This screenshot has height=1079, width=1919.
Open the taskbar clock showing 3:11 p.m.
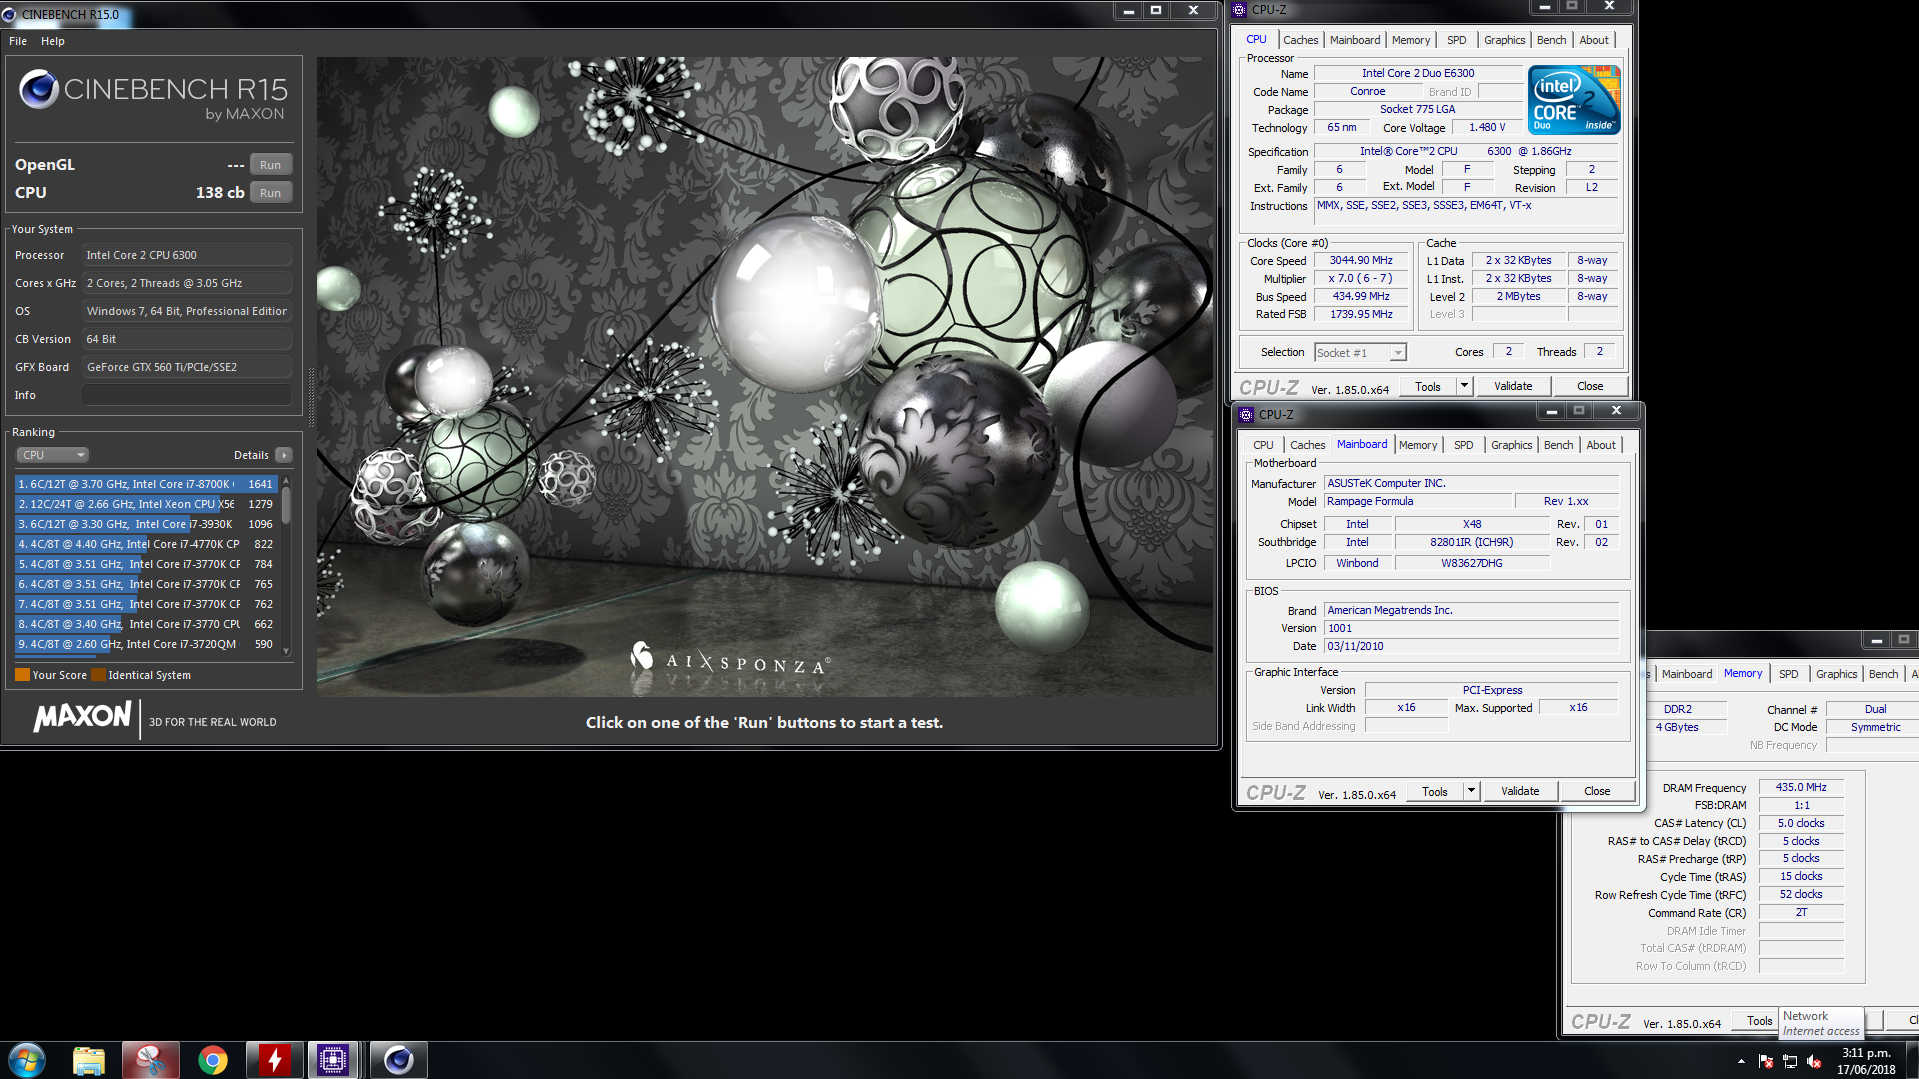pyautogui.click(x=1866, y=1061)
